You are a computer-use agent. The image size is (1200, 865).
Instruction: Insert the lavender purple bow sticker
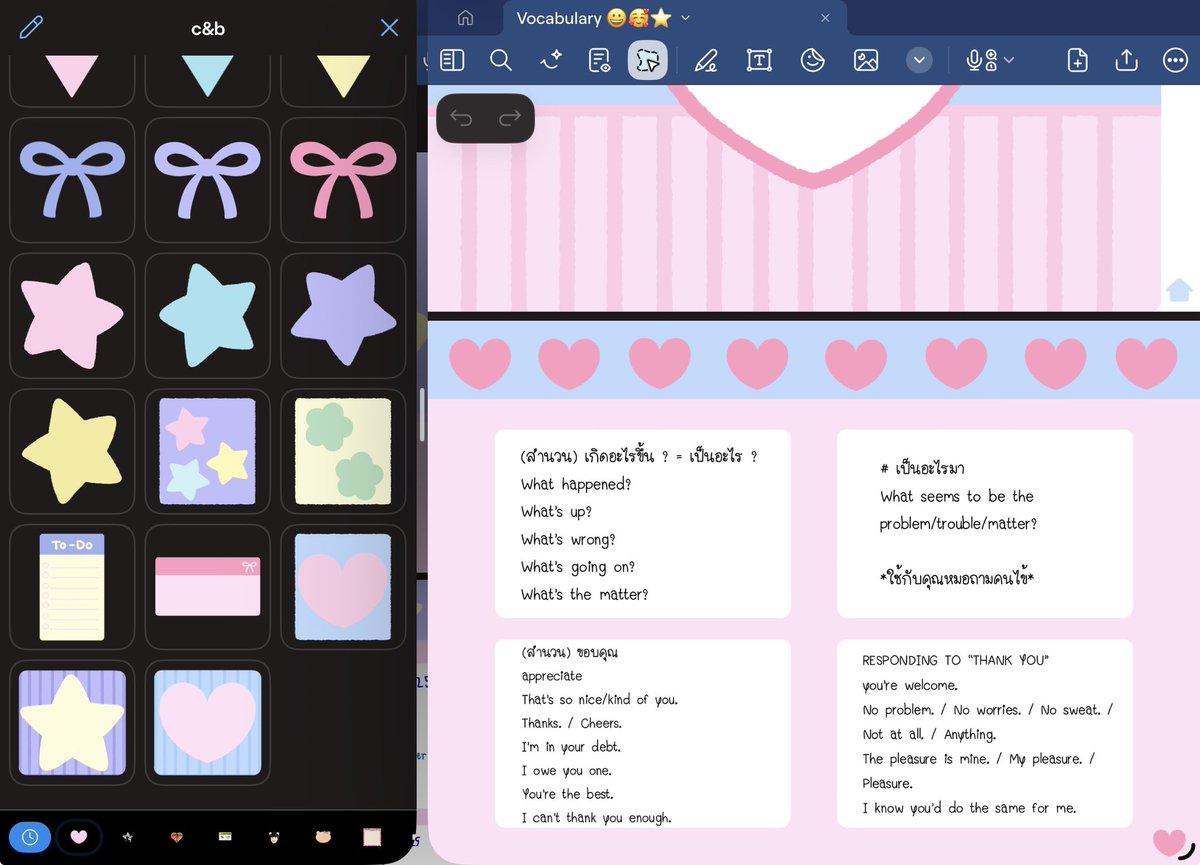tap(207, 180)
